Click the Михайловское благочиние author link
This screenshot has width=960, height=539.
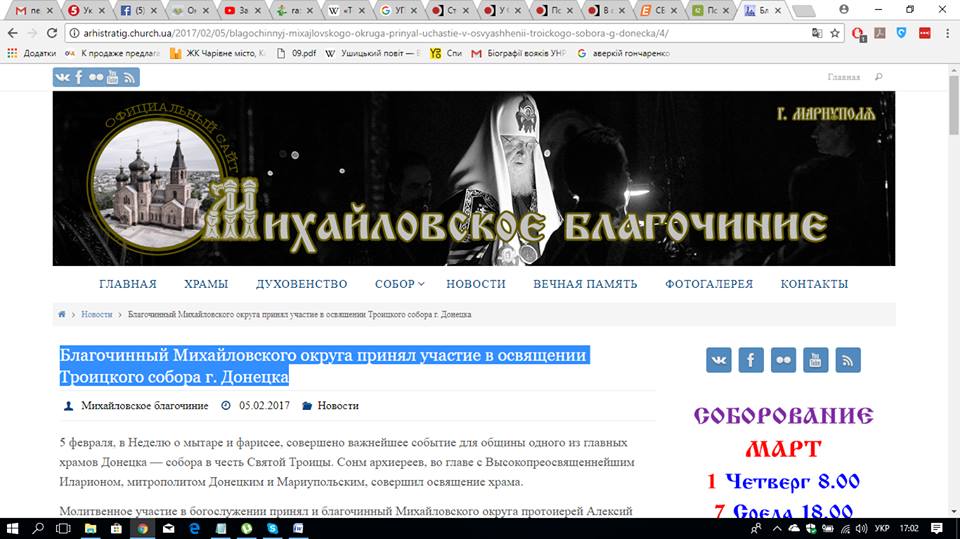[x=144, y=406]
